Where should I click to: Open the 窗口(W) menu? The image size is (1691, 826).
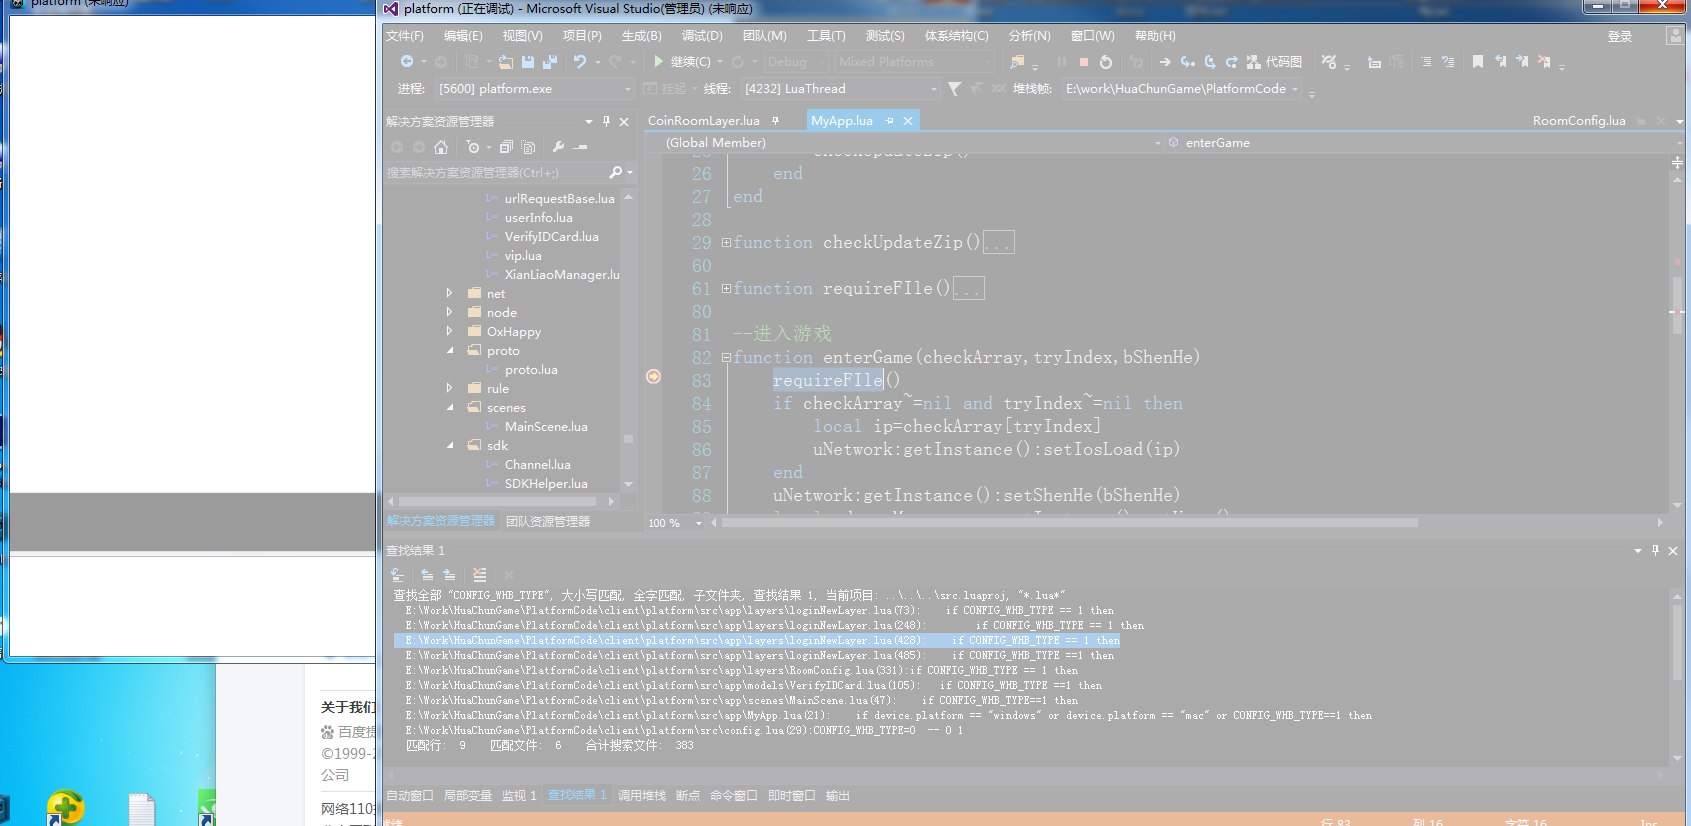pos(1092,36)
